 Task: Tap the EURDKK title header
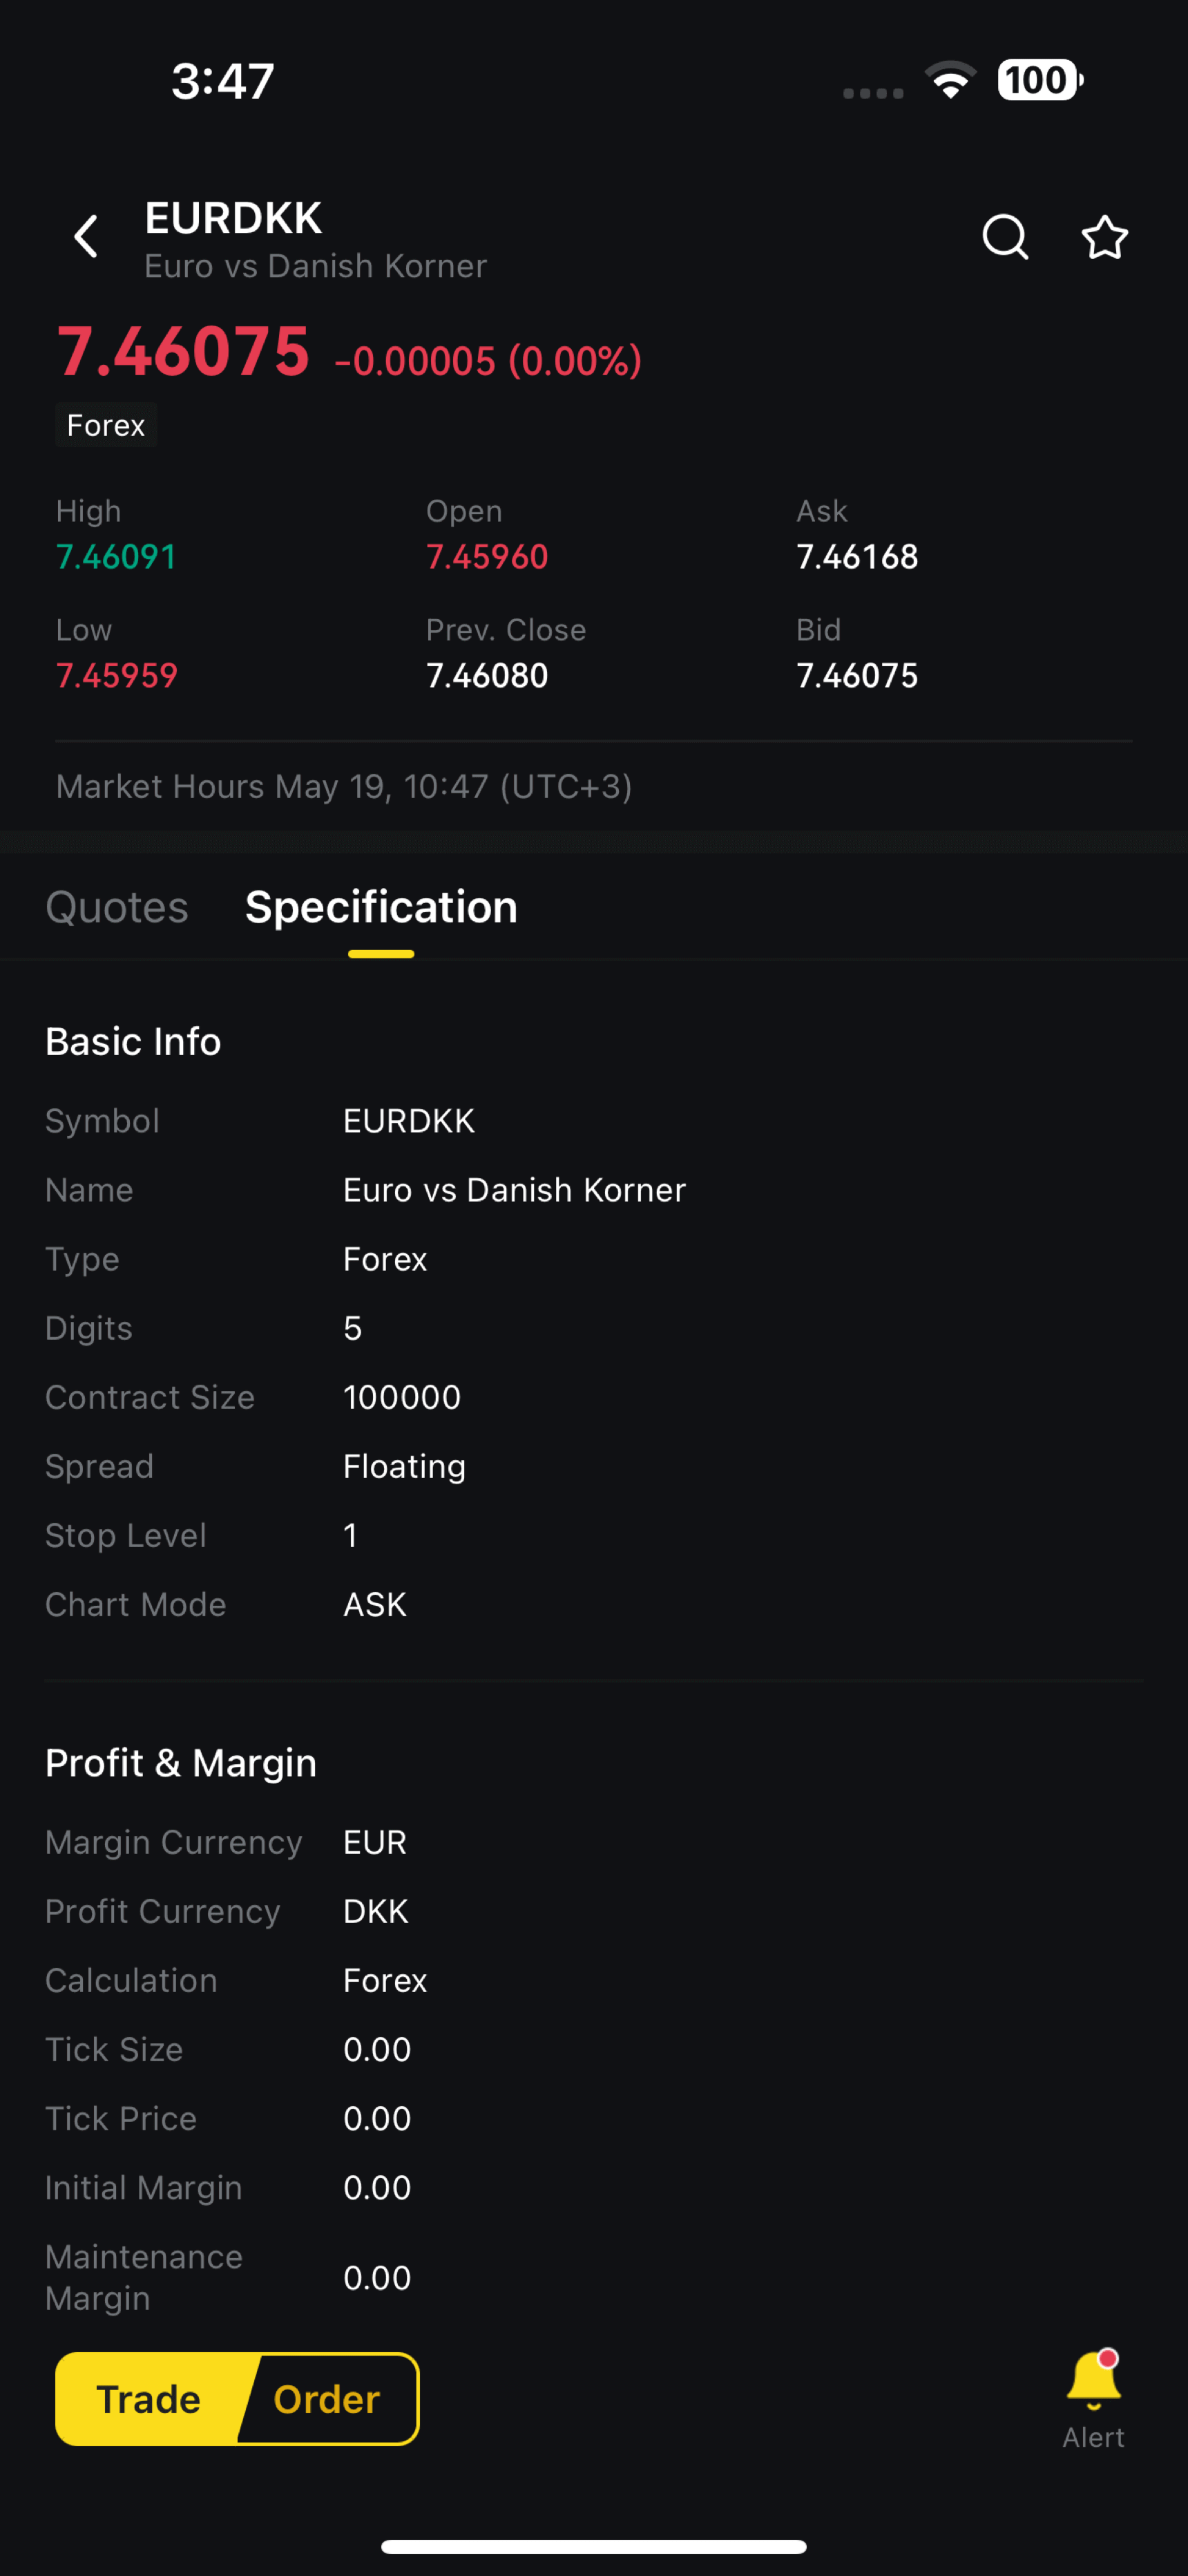[x=233, y=218]
